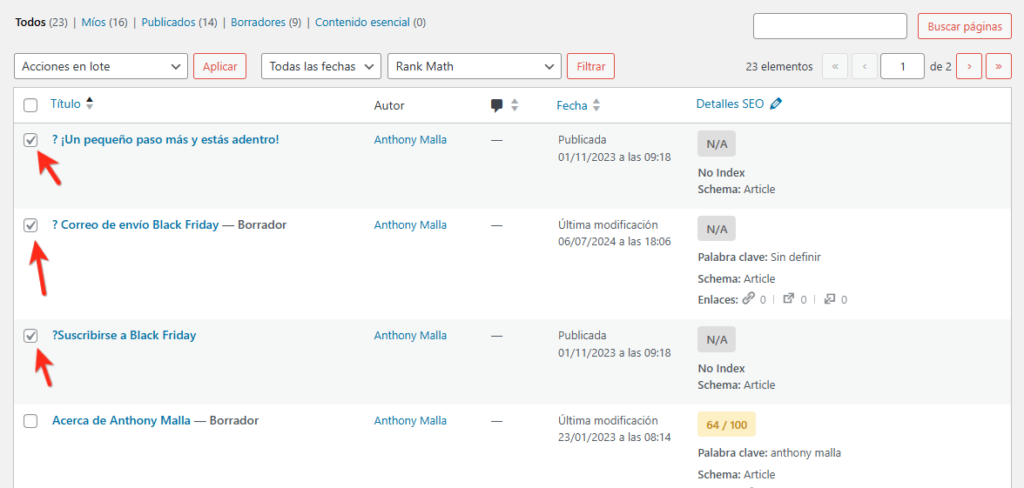Click the 'Filtrar' button

[591, 67]
